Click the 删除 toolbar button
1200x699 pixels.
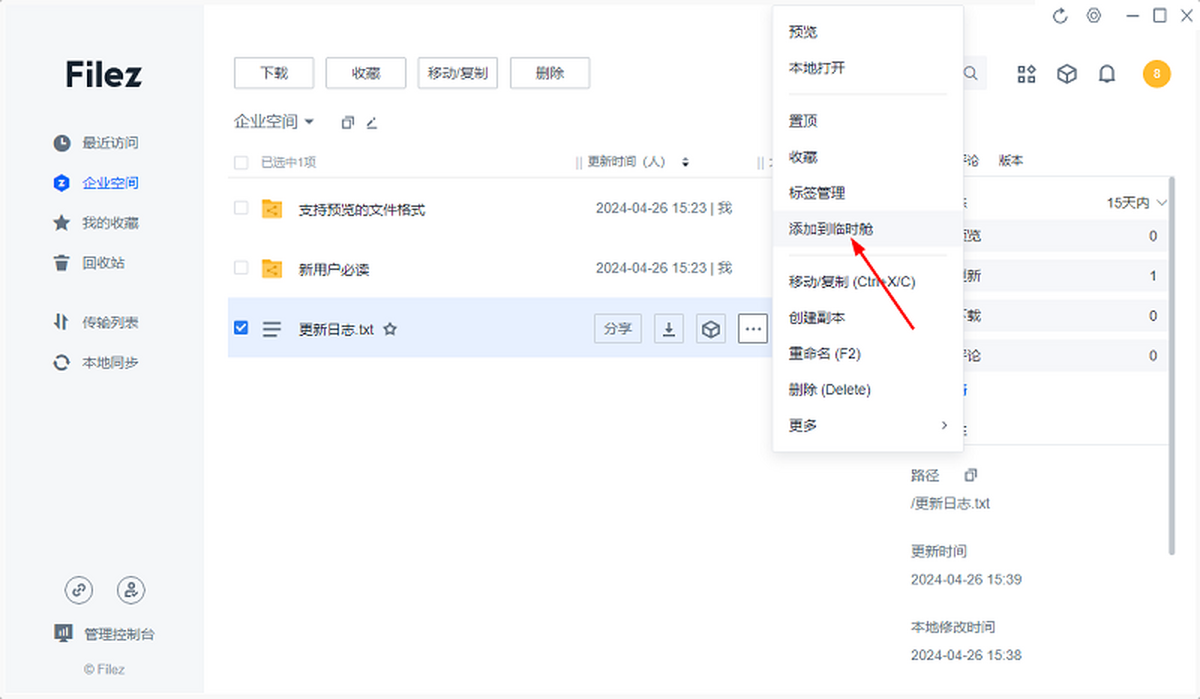550,73
